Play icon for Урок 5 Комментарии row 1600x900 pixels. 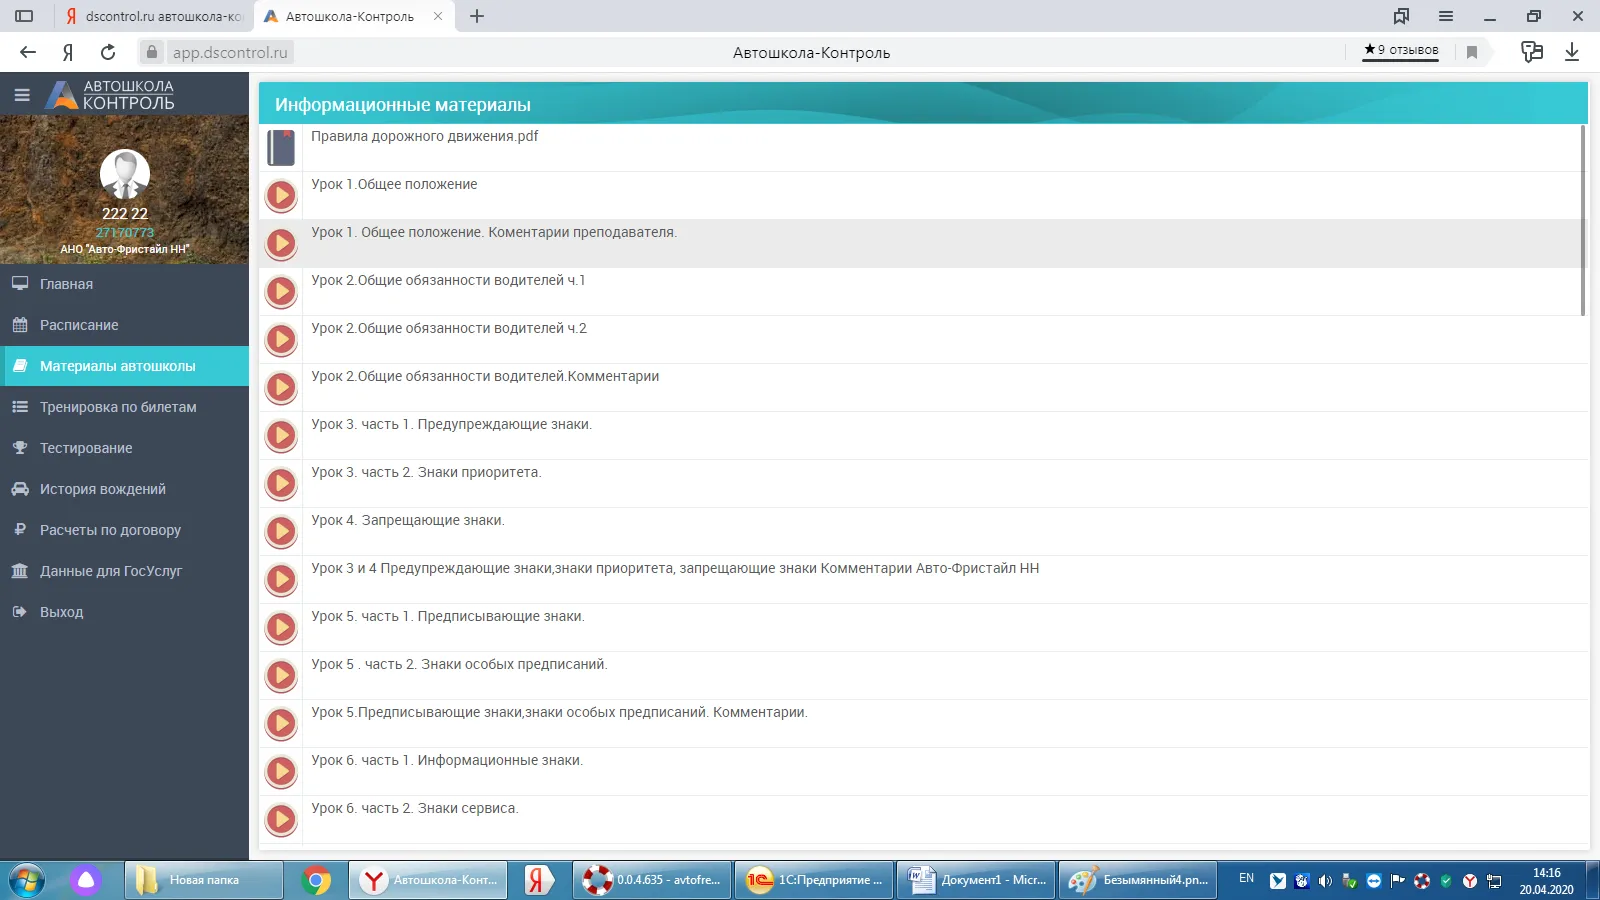pos(281,724)
